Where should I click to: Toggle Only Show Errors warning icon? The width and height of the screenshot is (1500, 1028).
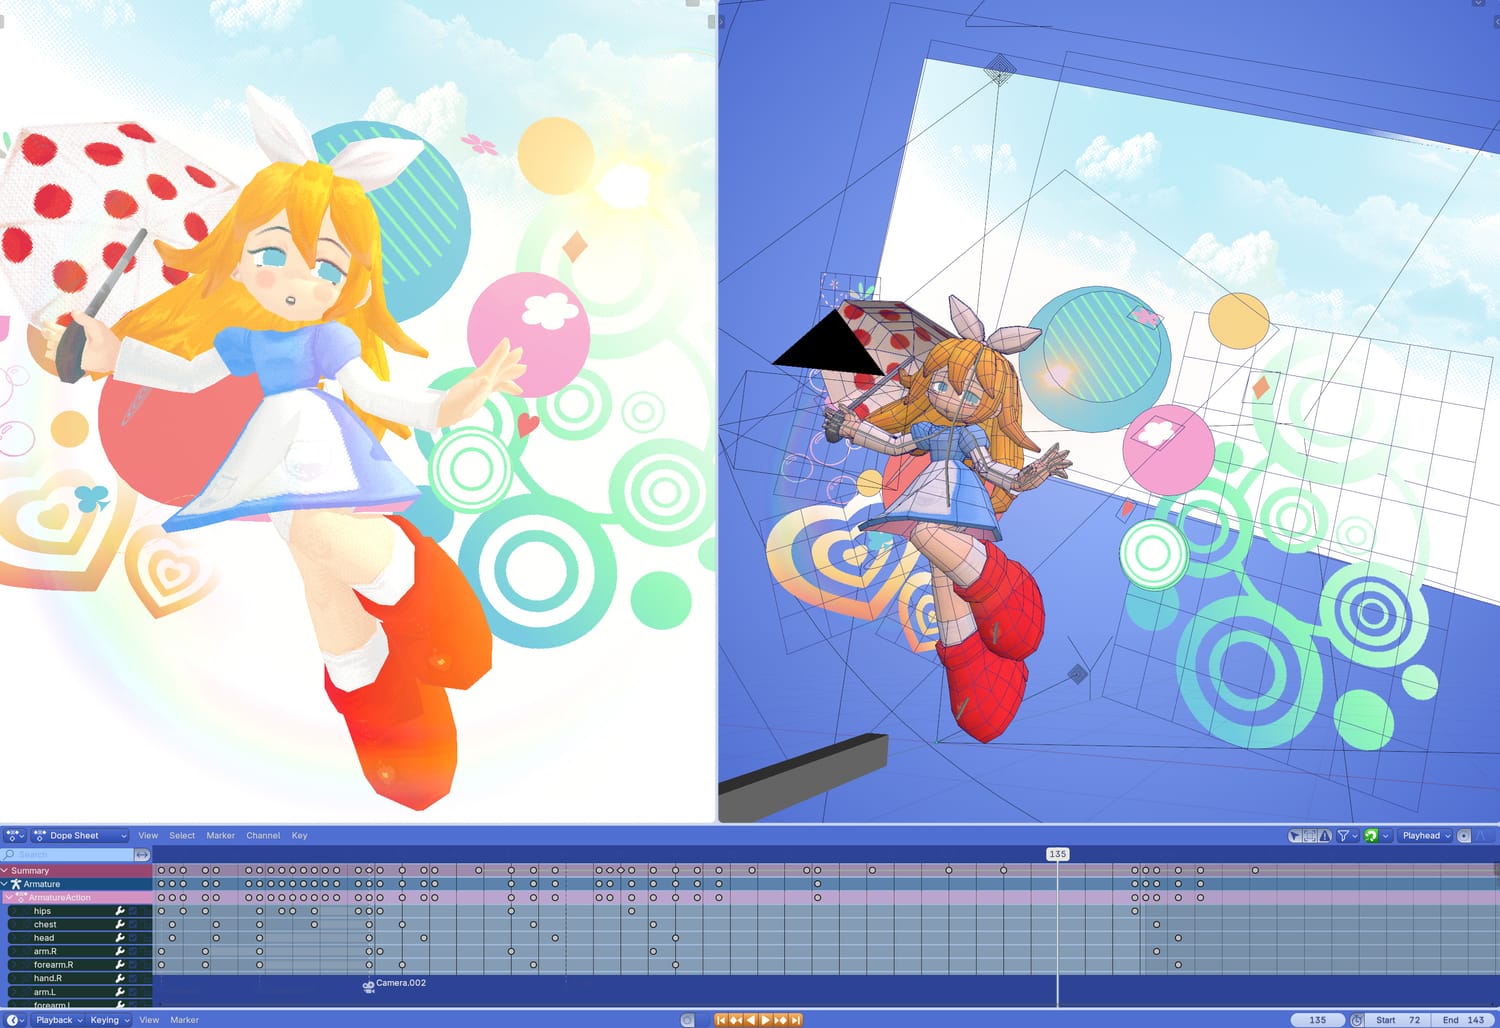(1325, 836)
